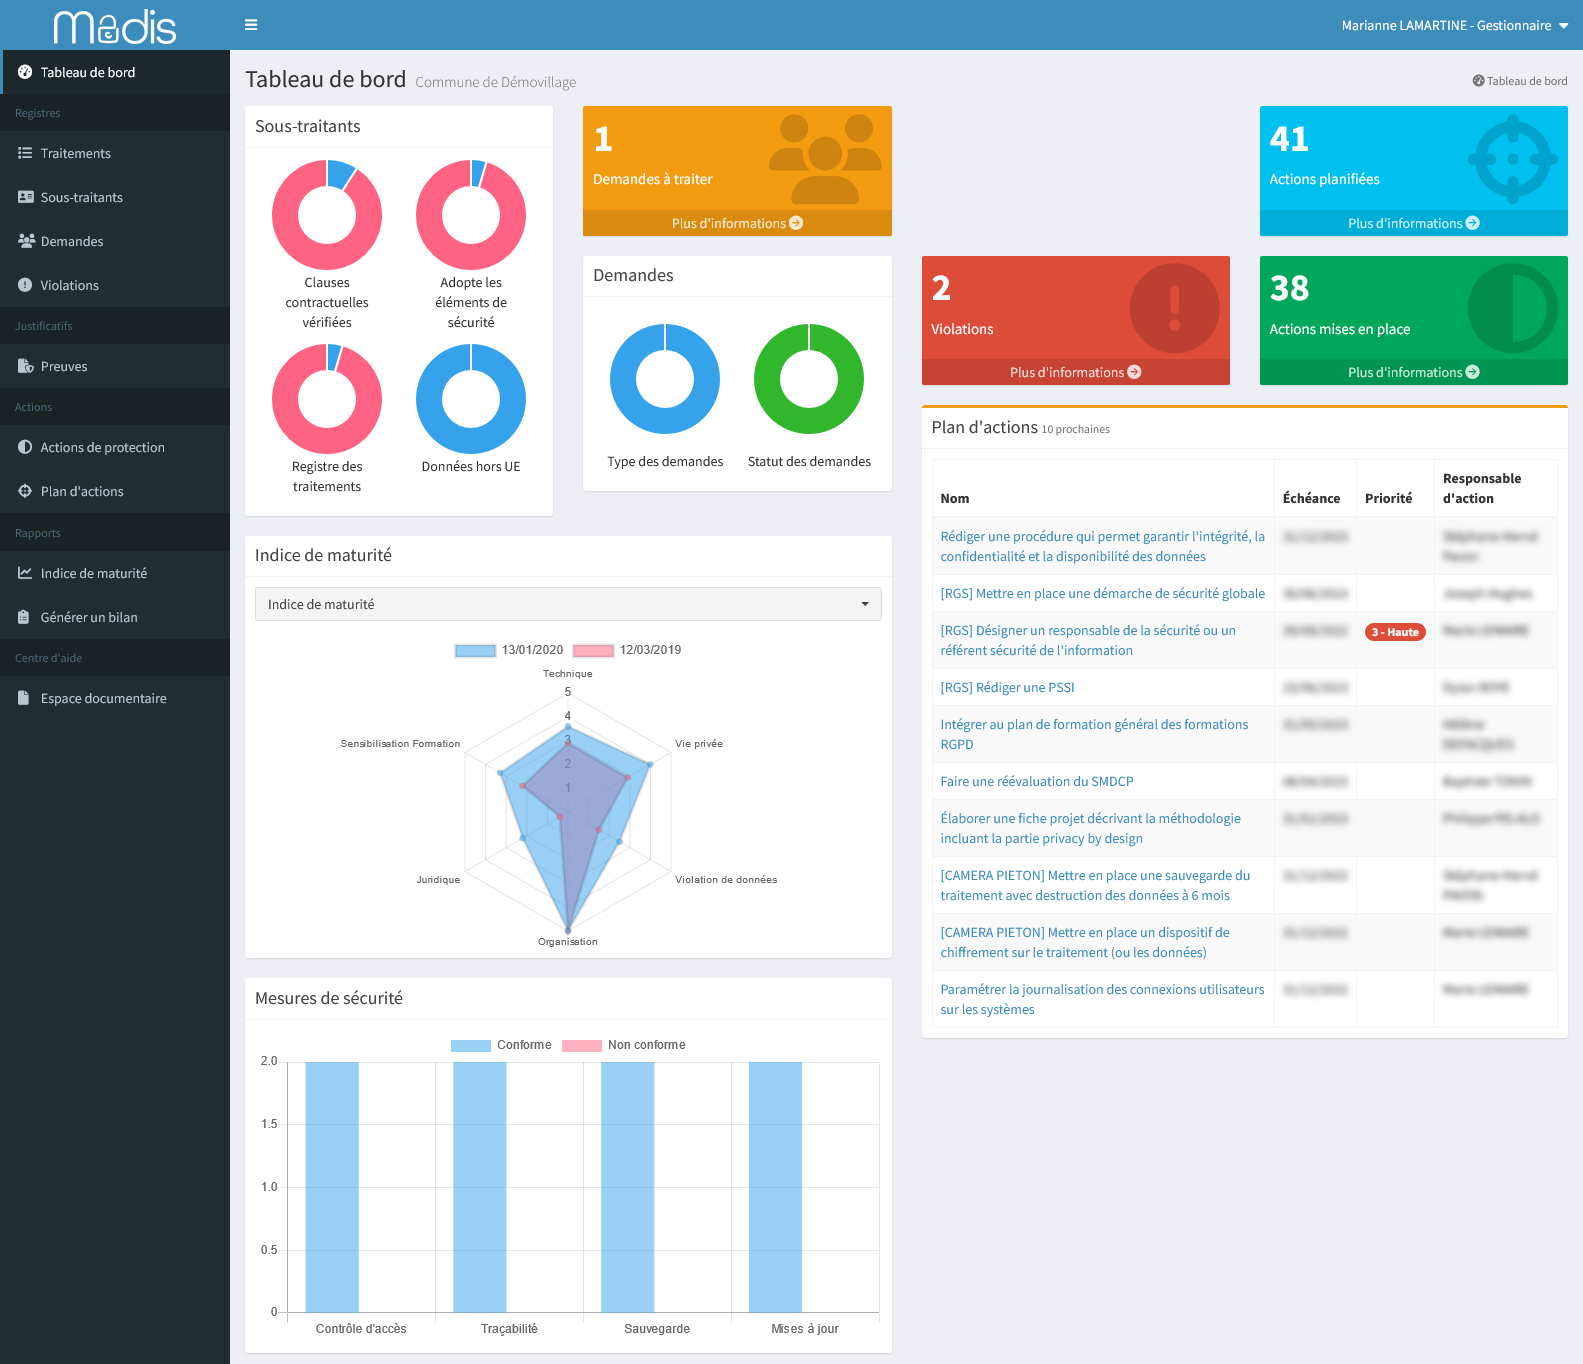
Task: Click the Preuves file icon in sidebar
Action: pyautogui.click(x=25, y=366)
